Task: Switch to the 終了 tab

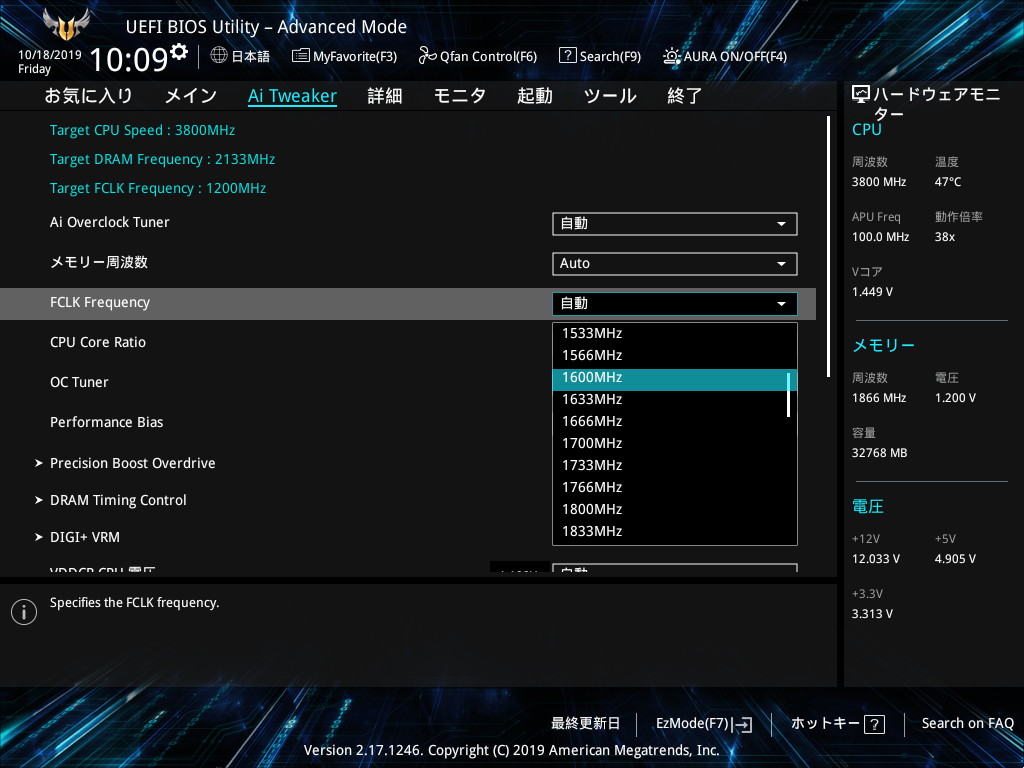Action: [684, 96]
